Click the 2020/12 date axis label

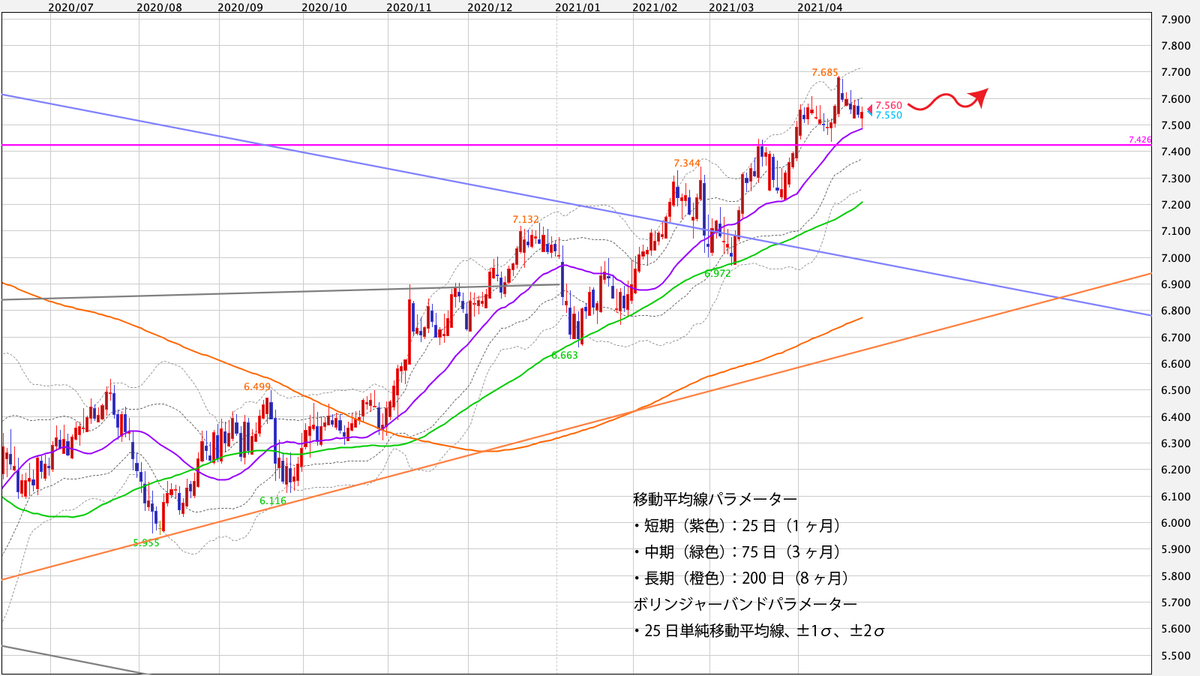click(x=490, y=6)
